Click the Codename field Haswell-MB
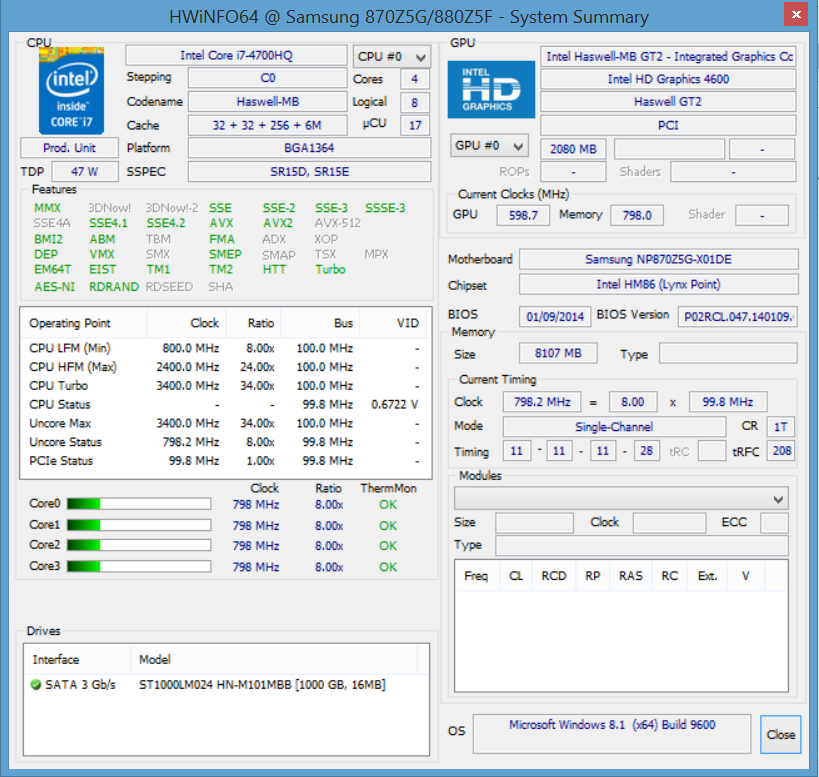The width and height of the screenshot is (819, 777). point(267,101)
